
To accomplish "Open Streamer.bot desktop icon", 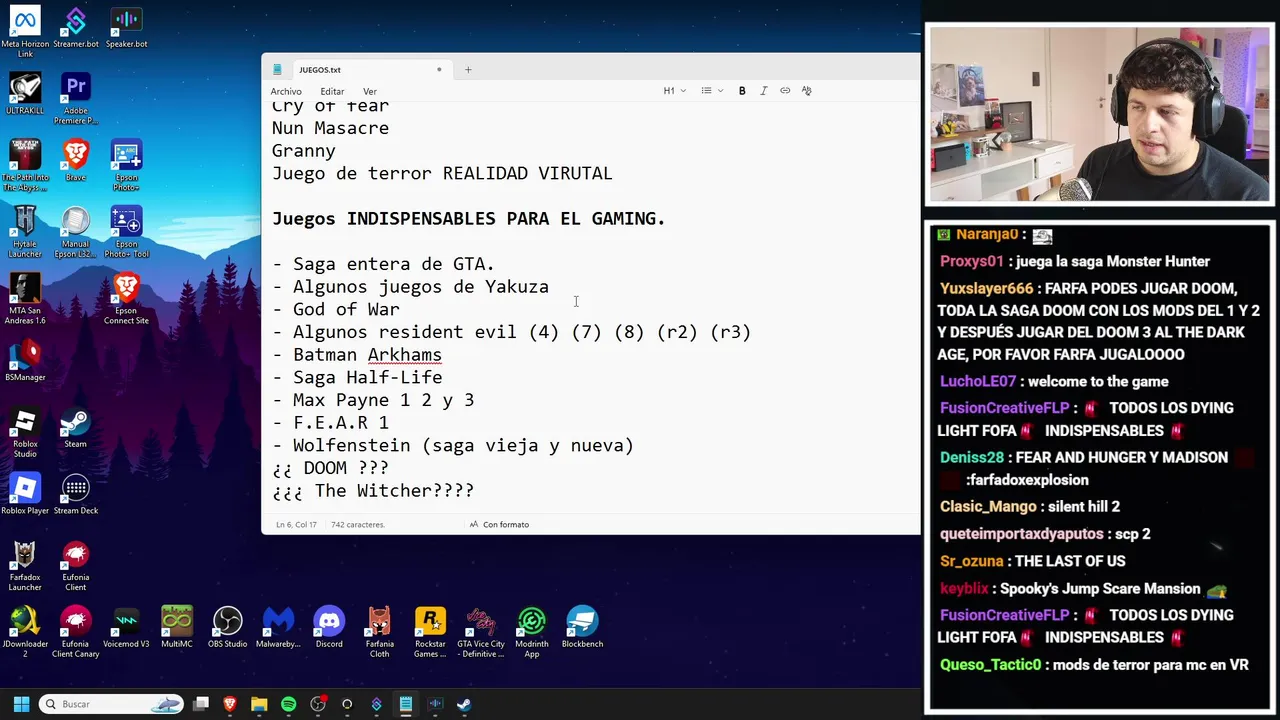I will (75, 29).
